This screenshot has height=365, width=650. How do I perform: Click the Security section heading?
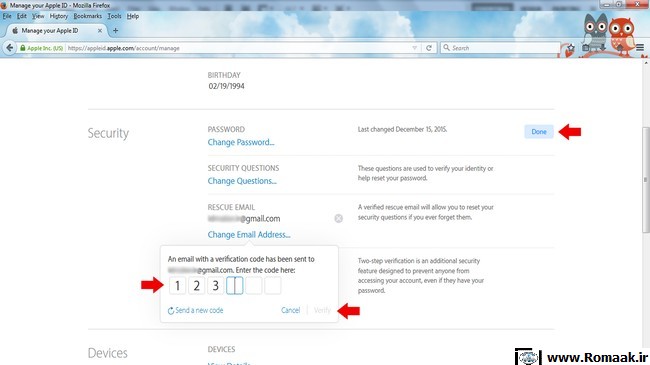point(108,134)
